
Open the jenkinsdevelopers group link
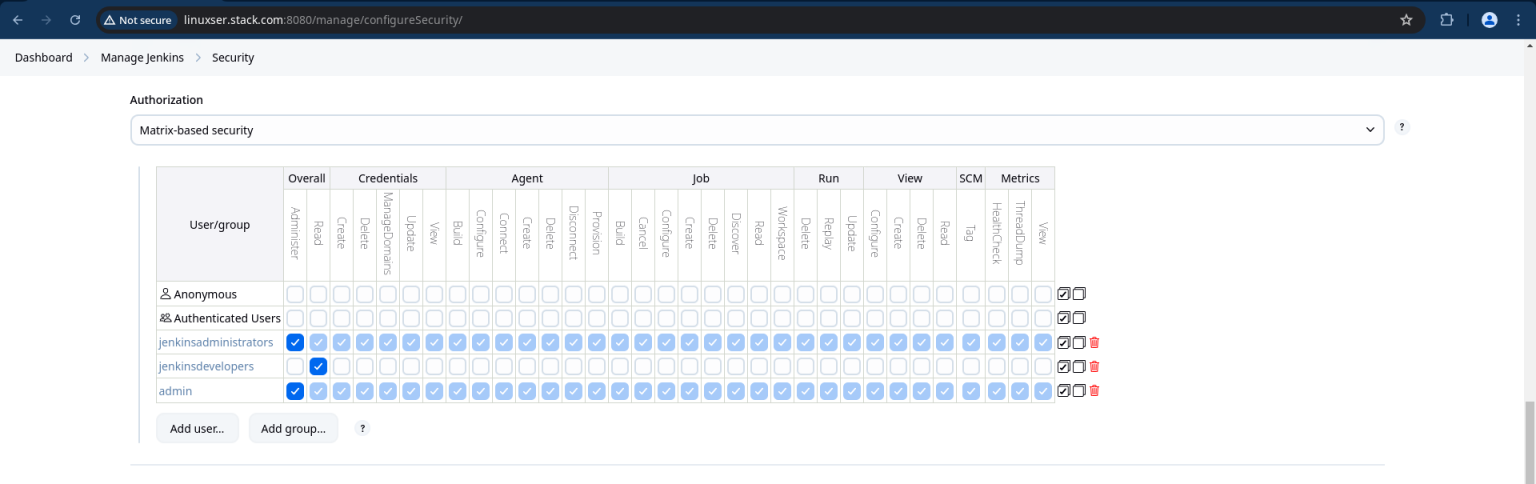tap(206, 367)
